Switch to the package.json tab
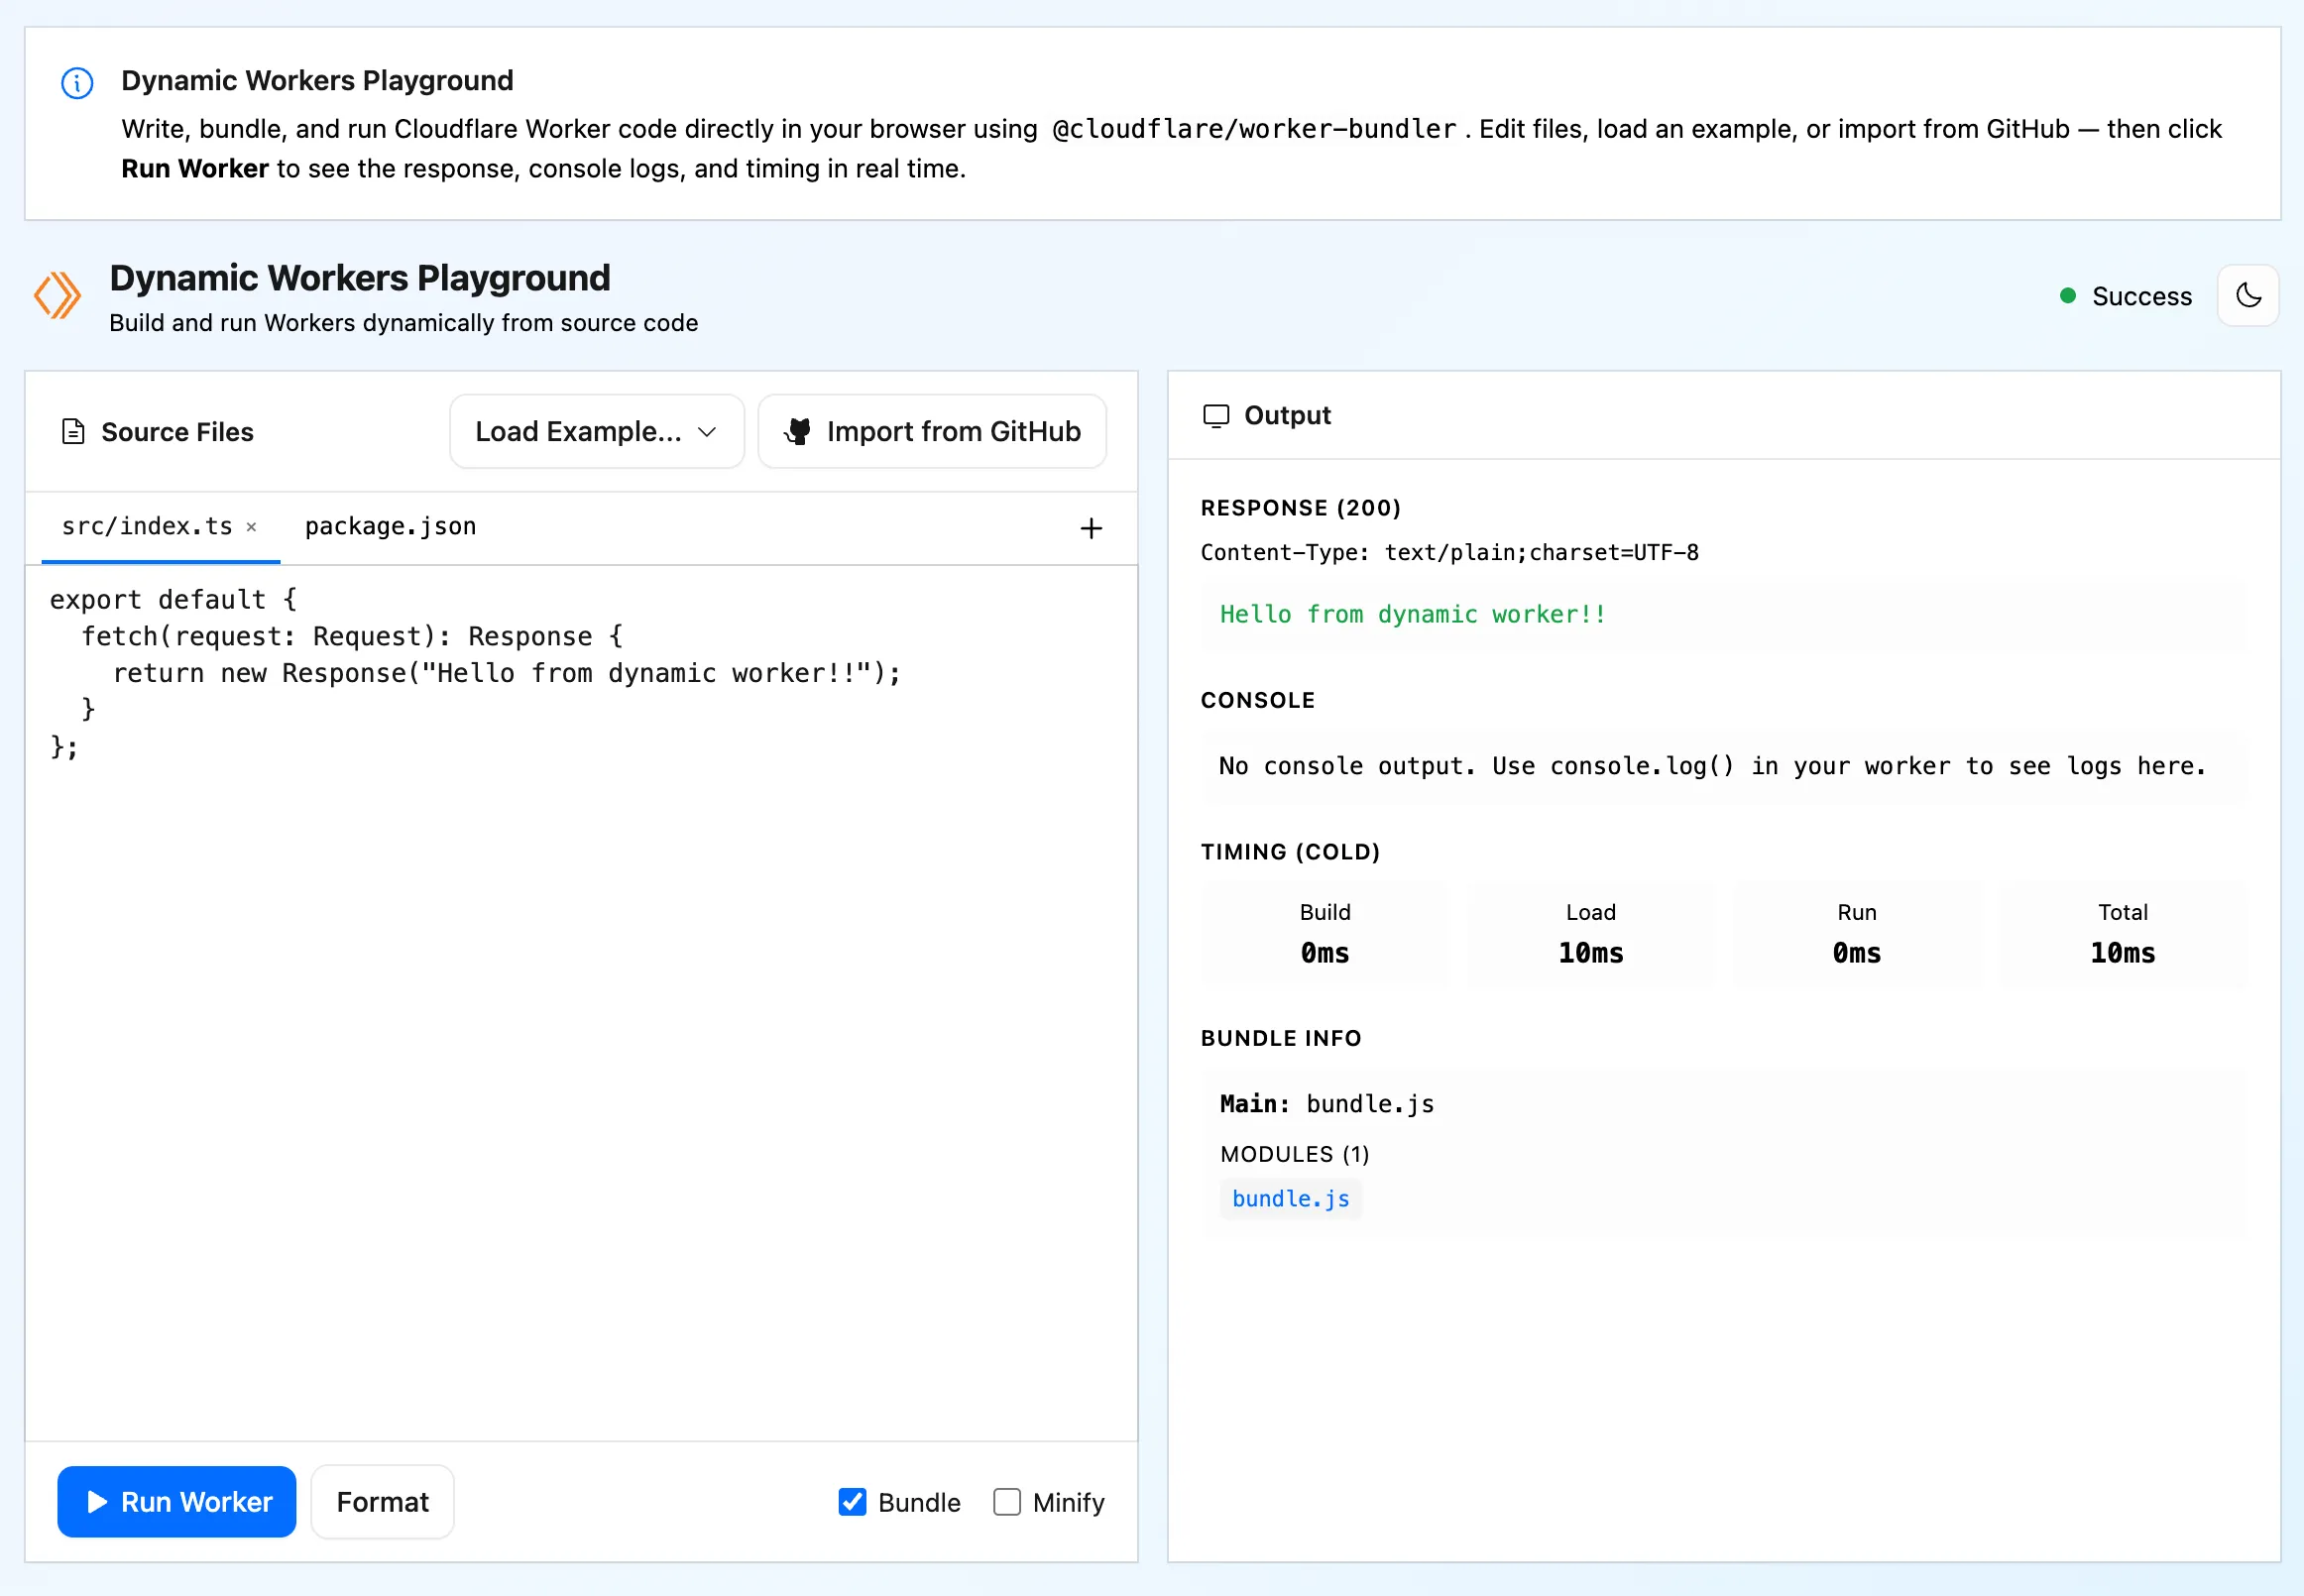Screen dimensions: 2304x1596 click(391, 527)
